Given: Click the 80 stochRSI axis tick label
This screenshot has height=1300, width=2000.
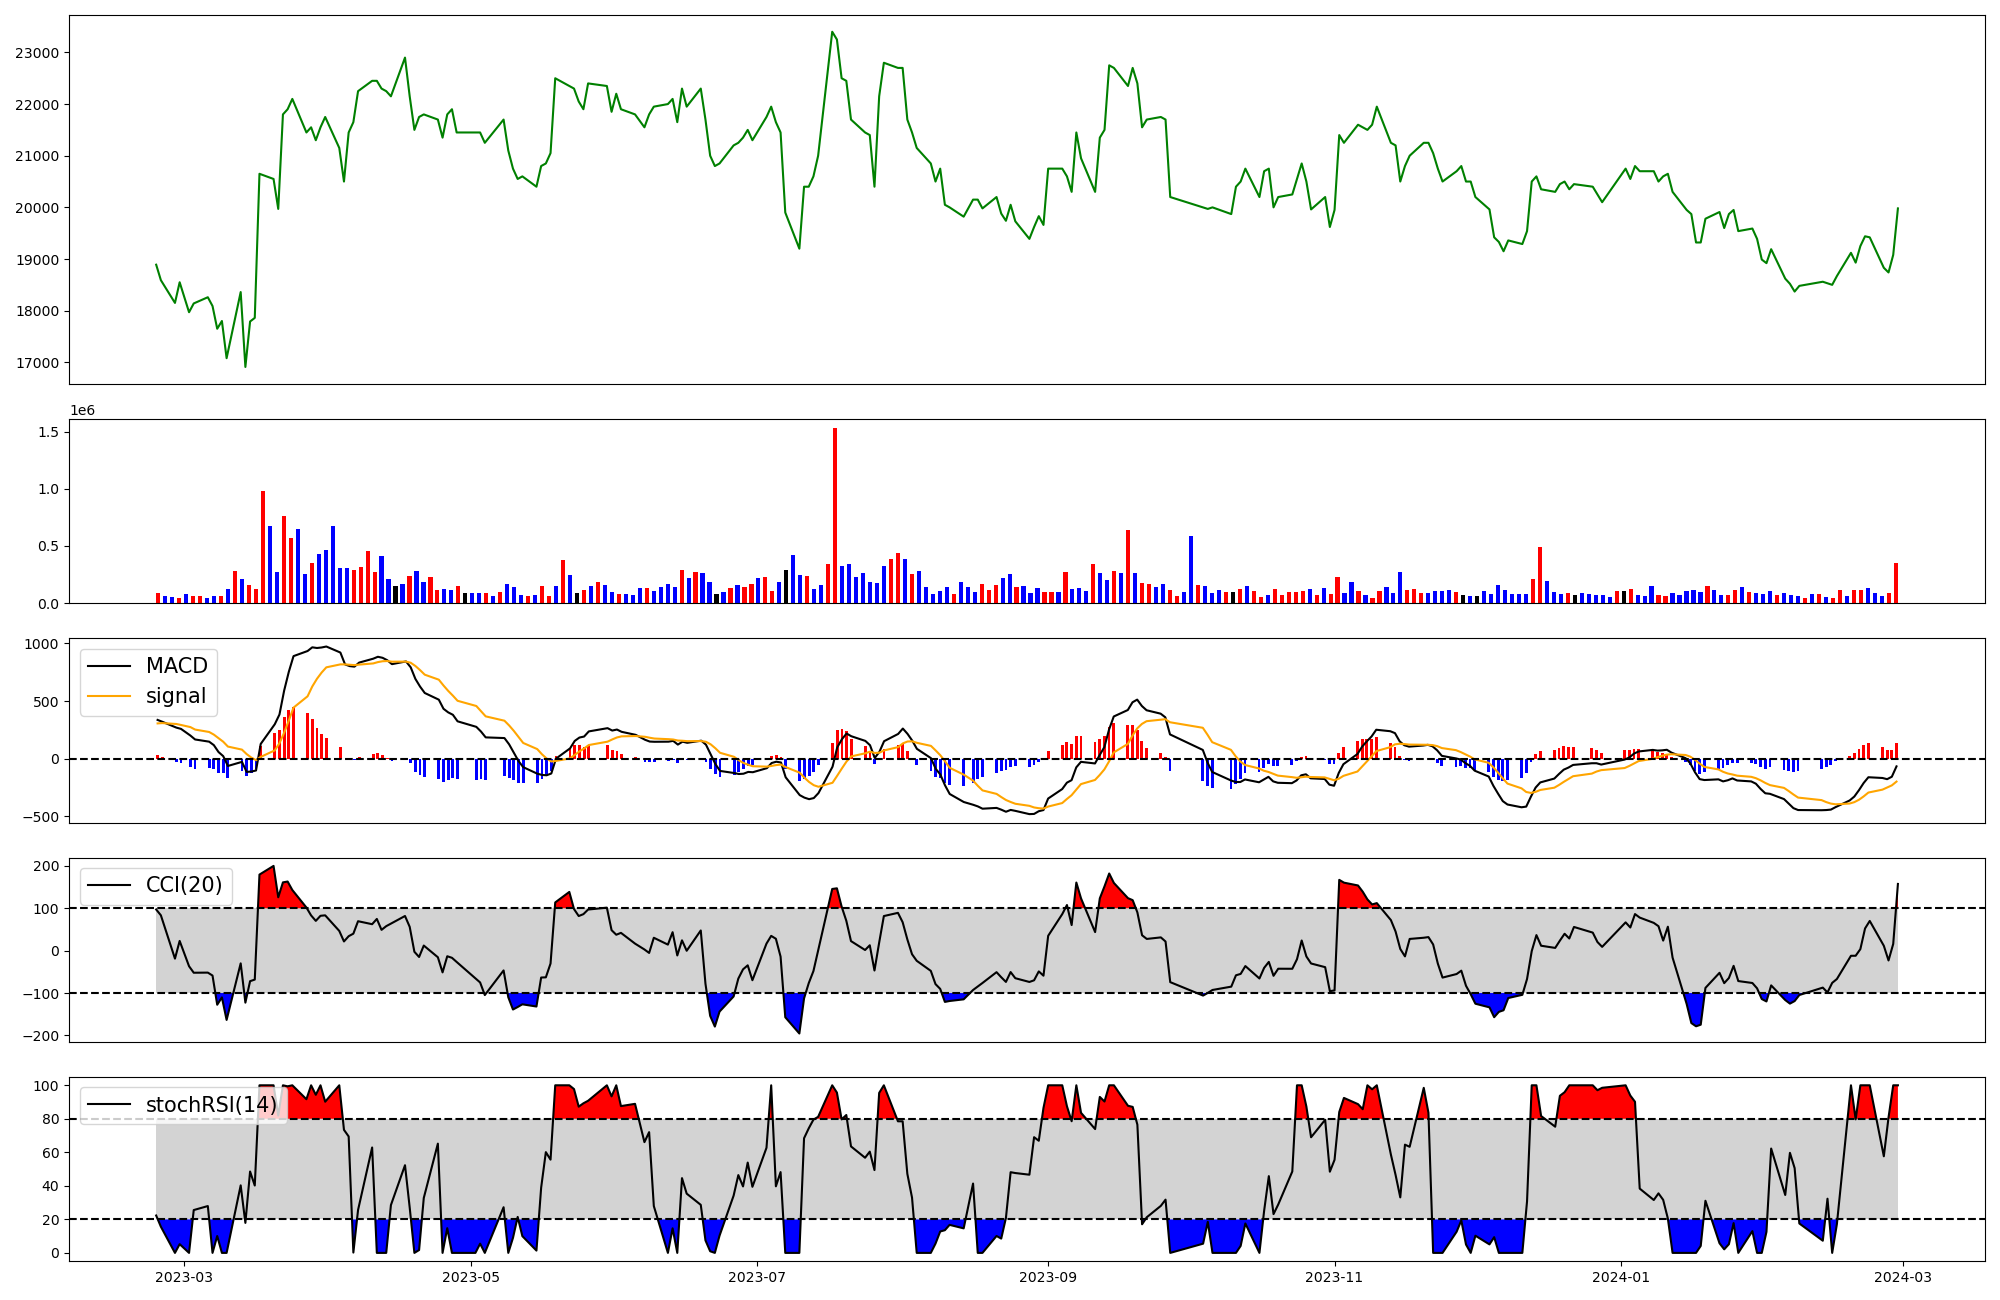Looking at the screenshot, I should coord(50,1119).
